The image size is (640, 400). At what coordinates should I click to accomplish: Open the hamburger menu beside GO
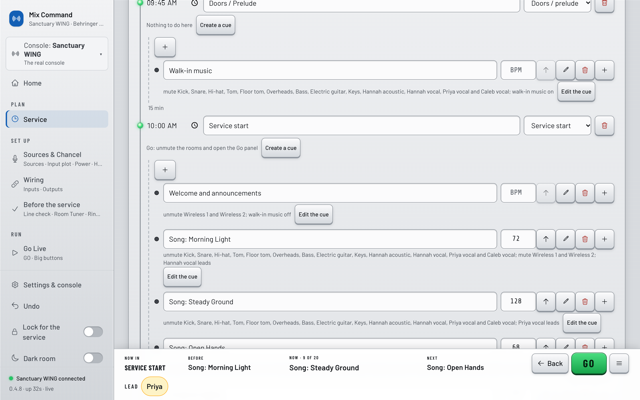click(619, 363)
